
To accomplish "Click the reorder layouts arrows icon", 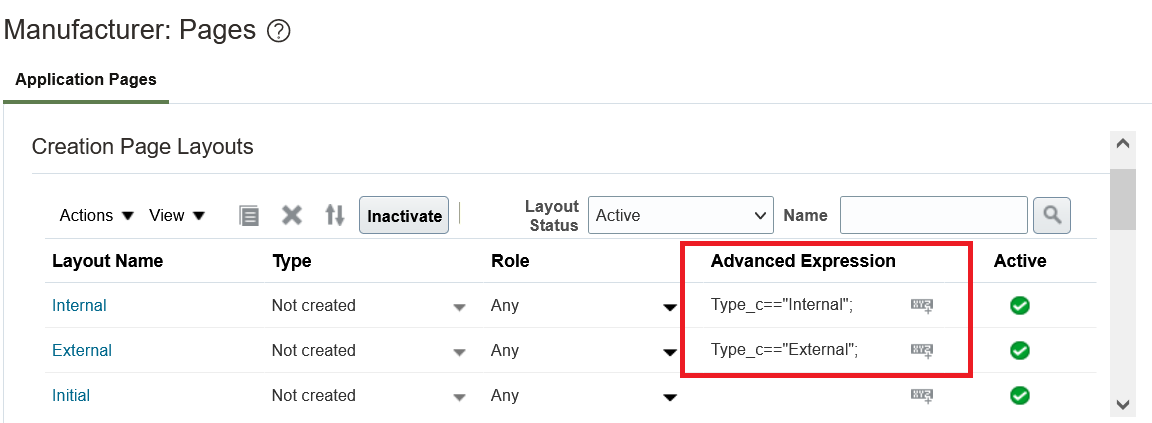I will point(335,215).
